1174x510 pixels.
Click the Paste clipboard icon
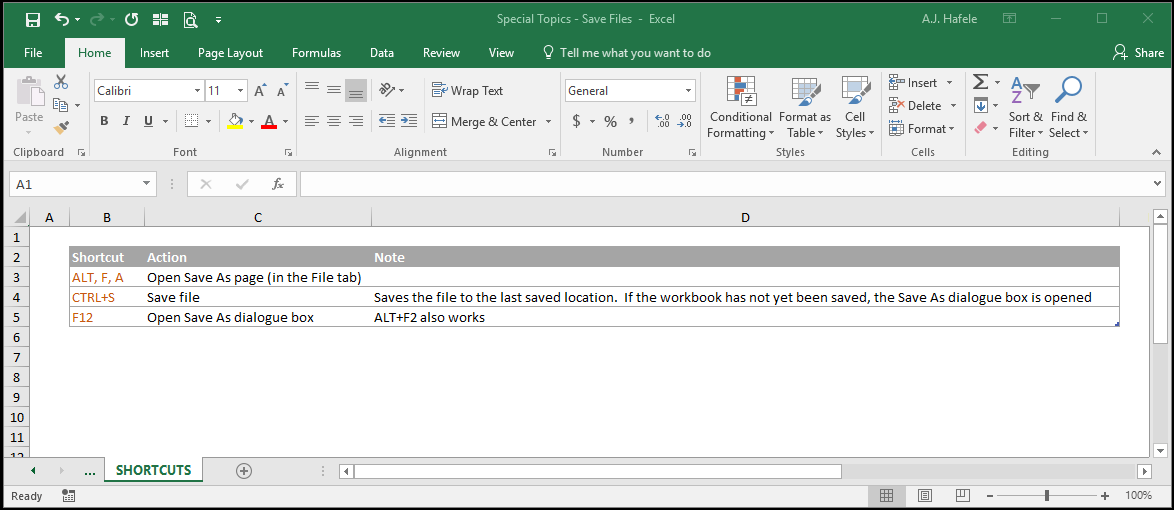tap(30, 91)
